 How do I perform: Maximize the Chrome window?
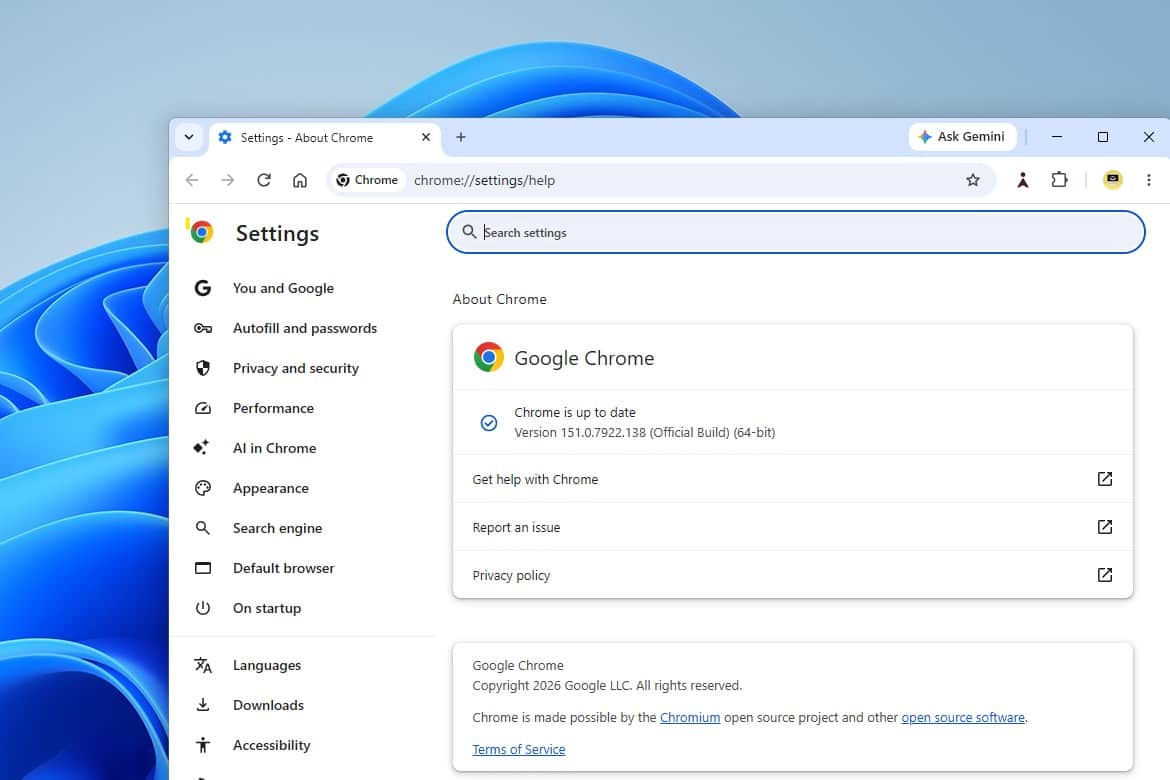pyautogui.click(x=1103, y=137)
